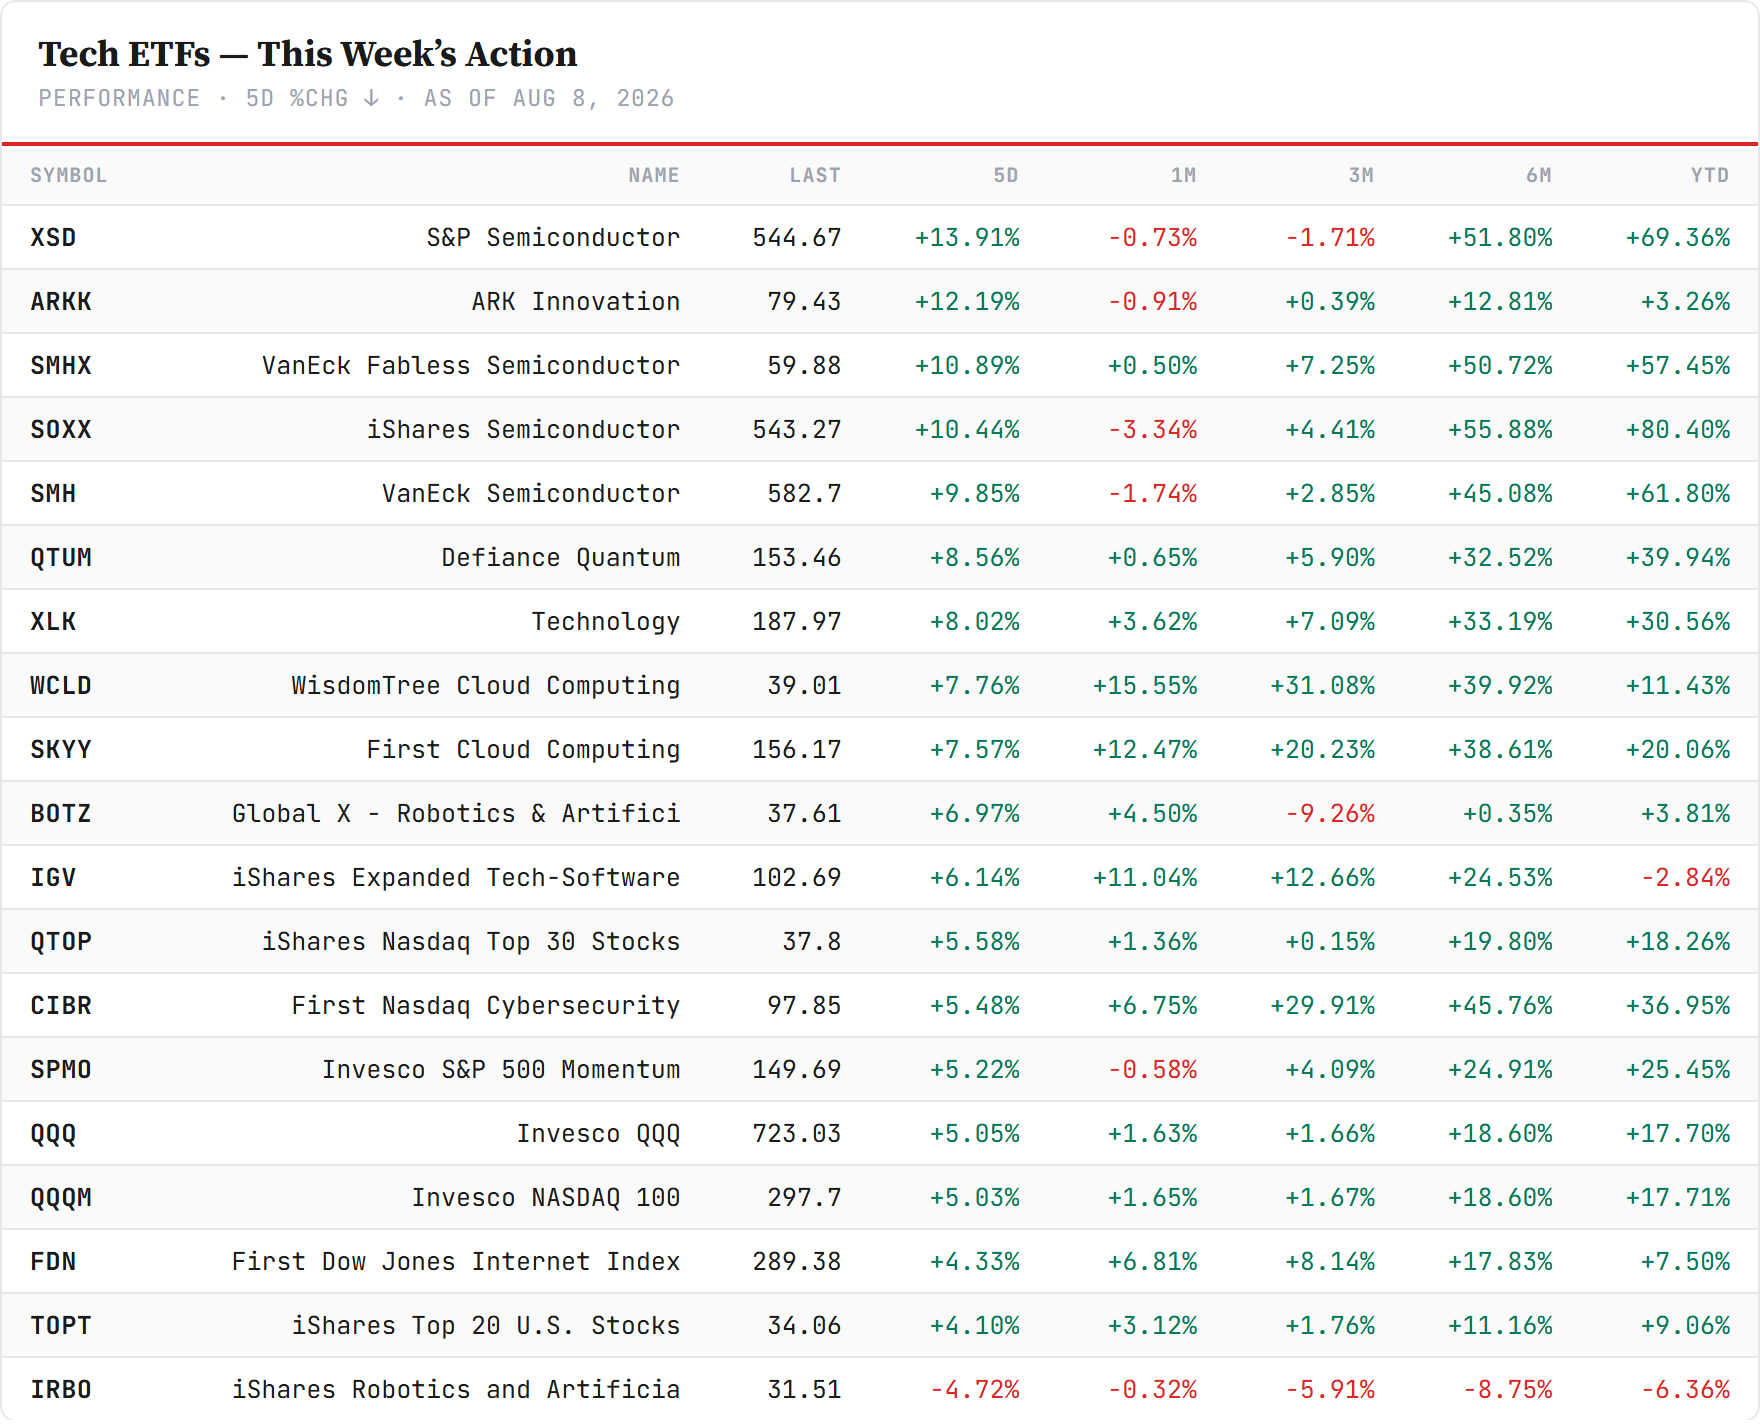Select SOXX 1M value -3.34%
1760x1424 pixels.
1152,430
